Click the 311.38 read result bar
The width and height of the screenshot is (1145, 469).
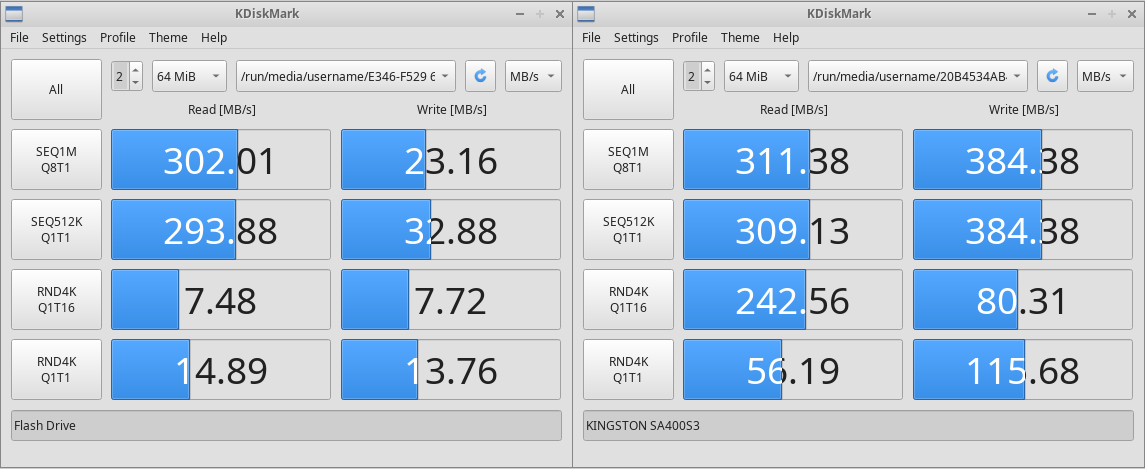point(792,159)
